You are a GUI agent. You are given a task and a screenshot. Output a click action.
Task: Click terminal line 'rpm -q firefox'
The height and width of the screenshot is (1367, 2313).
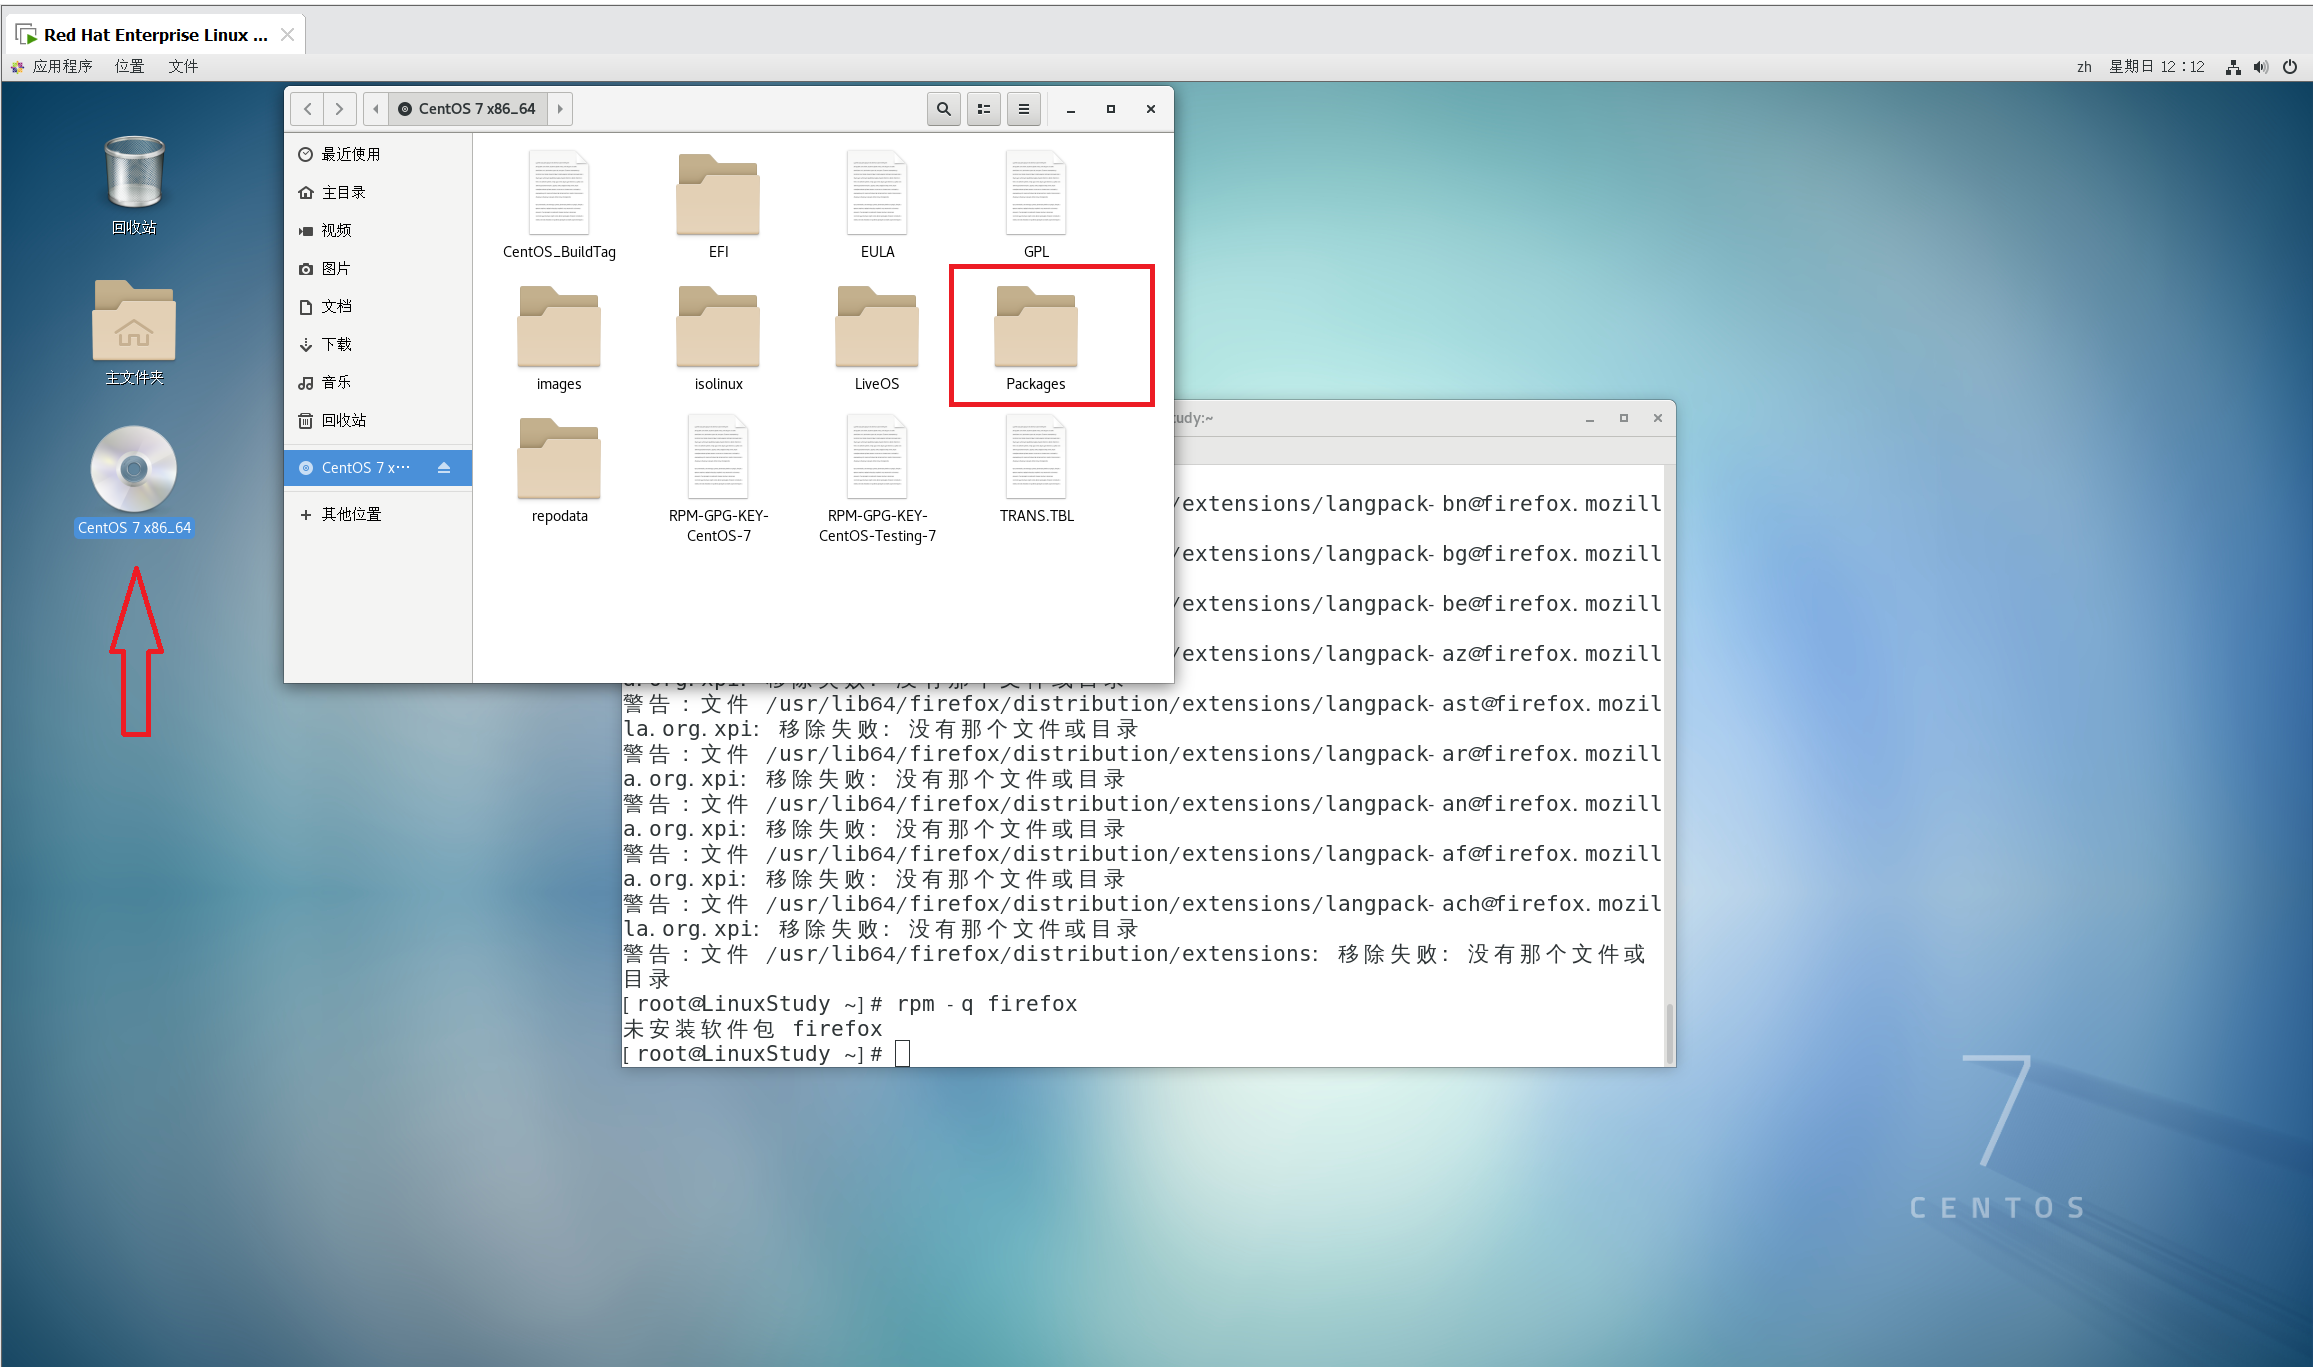[987, 1004]
